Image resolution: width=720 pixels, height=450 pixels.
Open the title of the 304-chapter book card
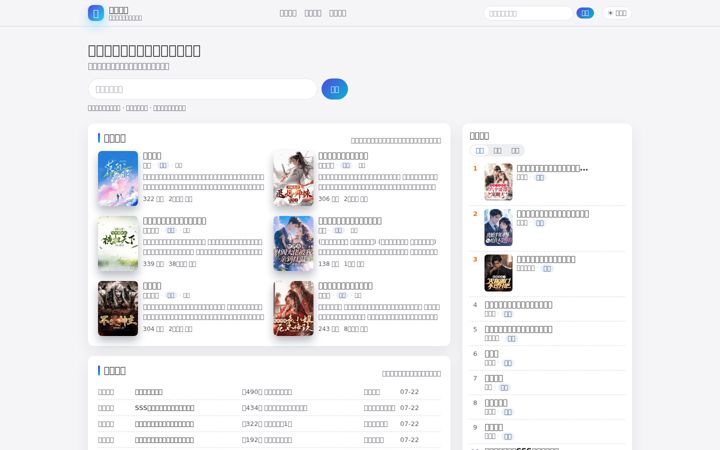pyautogui.click(x=152, y=286)
